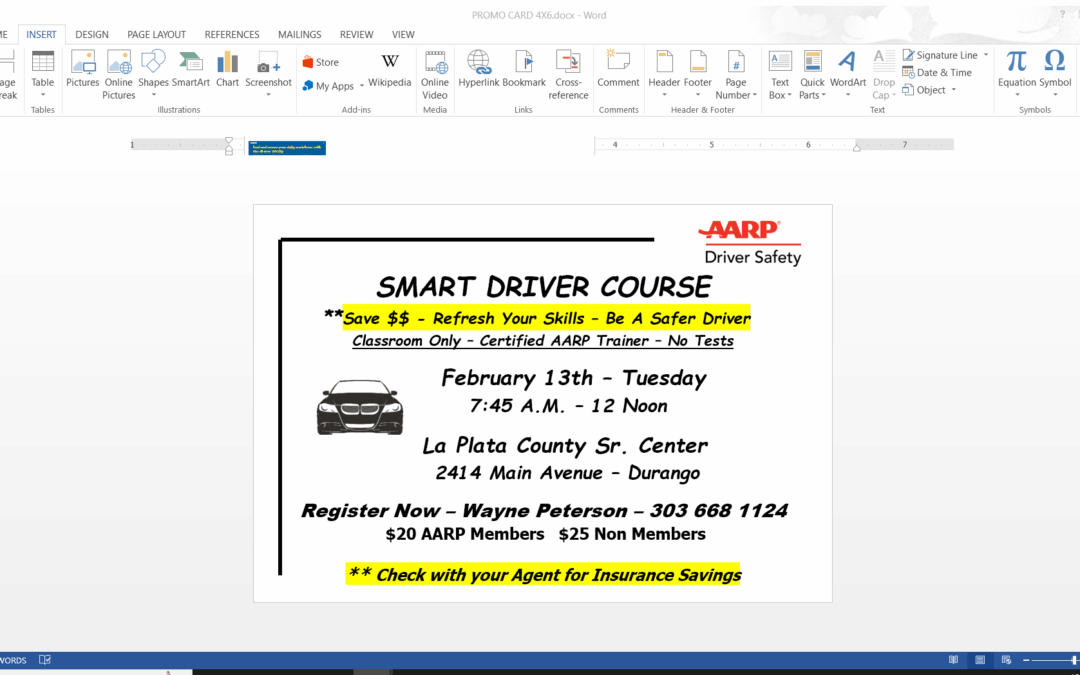1080x675 pixels.
Task: Select the black car image in document
Action: click(360, 407)
